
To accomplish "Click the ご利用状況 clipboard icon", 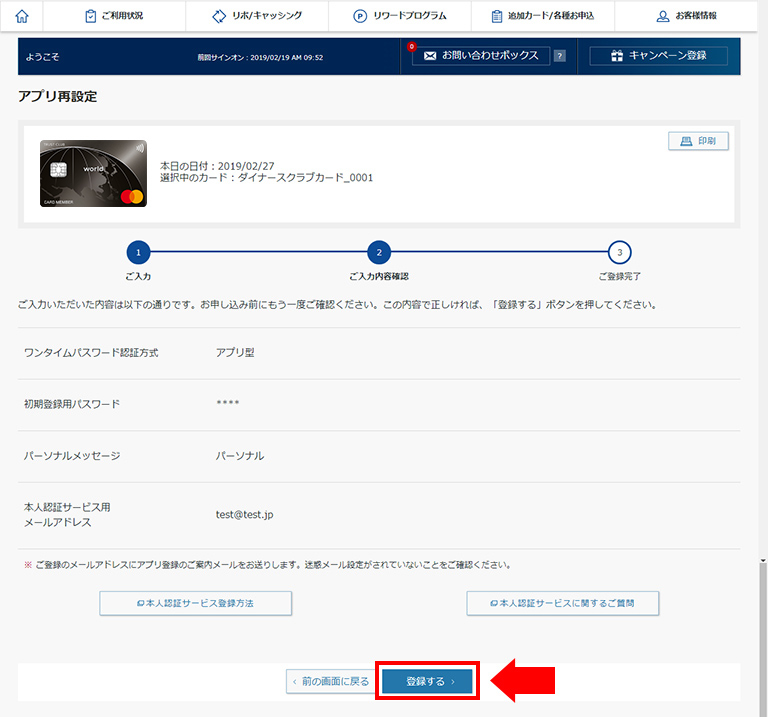I will tap(91, 16).
